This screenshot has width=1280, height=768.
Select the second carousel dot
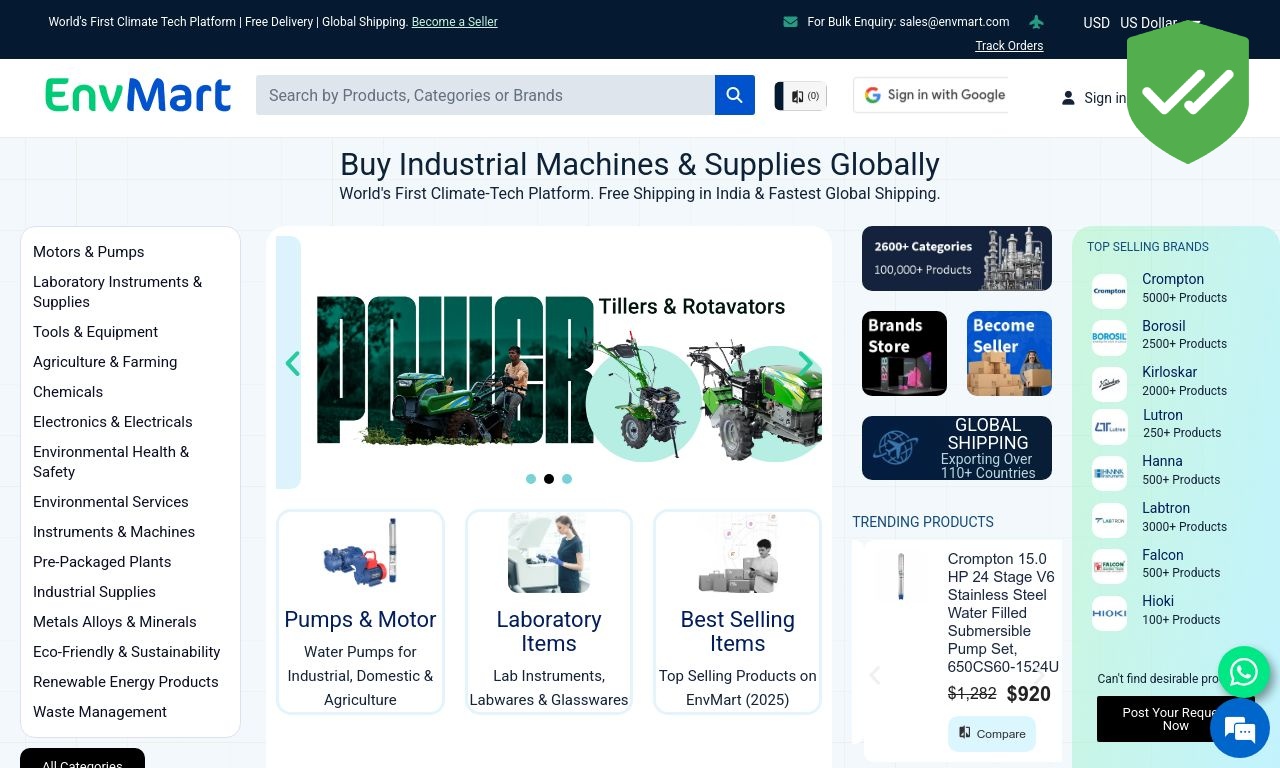tap(549, 479)
